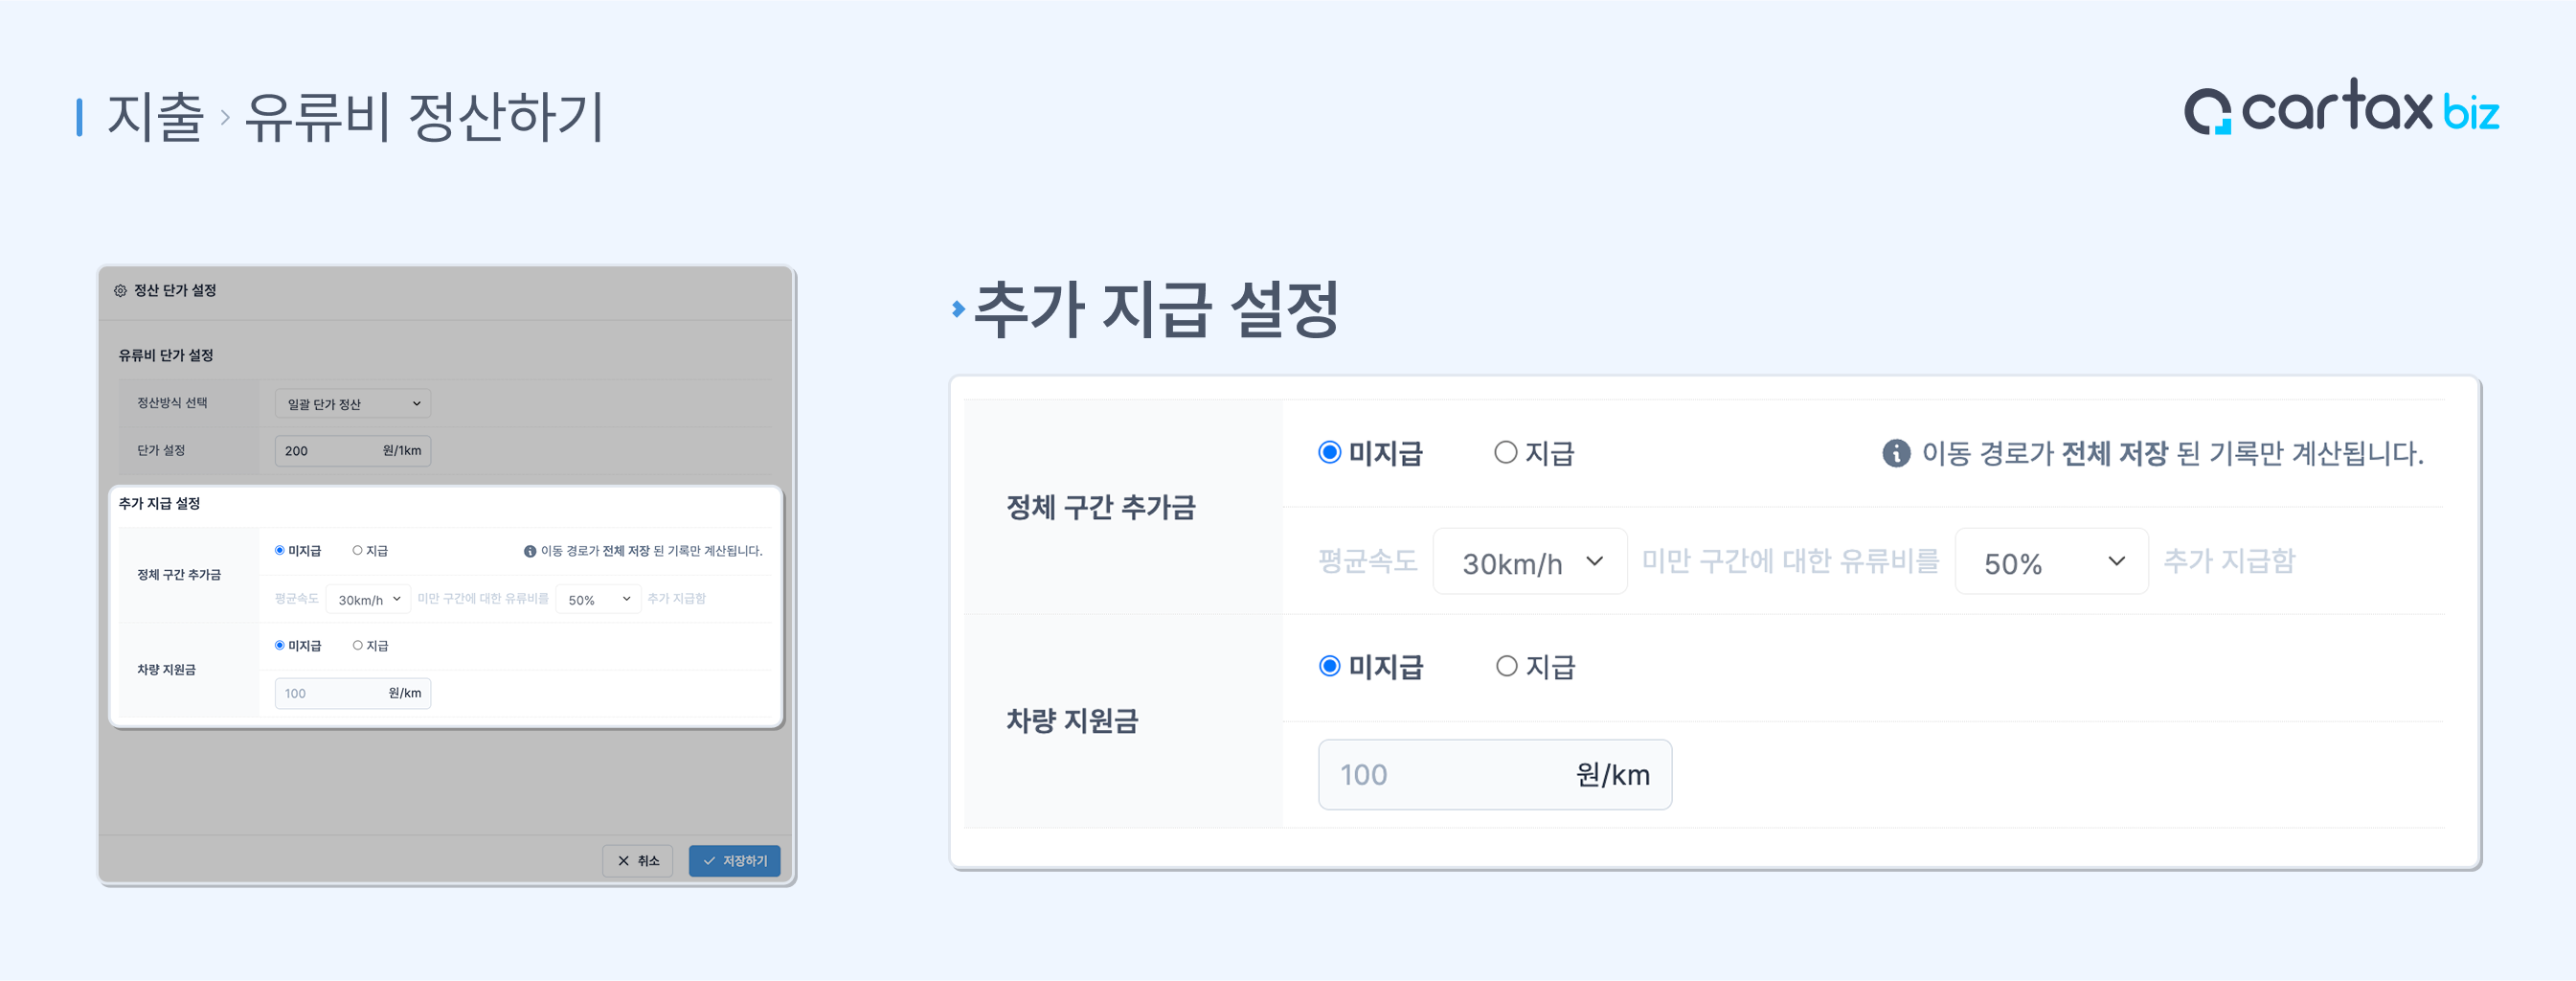
Task: Open the 일괄 단가 정산 dropdown
Action: point(352,404)
